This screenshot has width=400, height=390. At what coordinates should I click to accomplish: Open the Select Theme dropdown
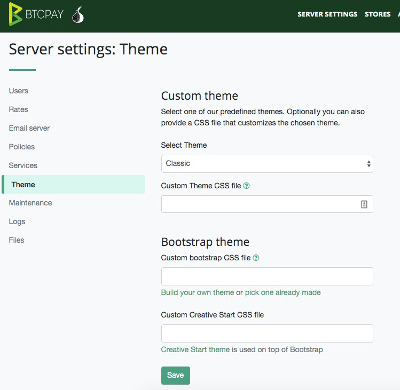(267, 164)
